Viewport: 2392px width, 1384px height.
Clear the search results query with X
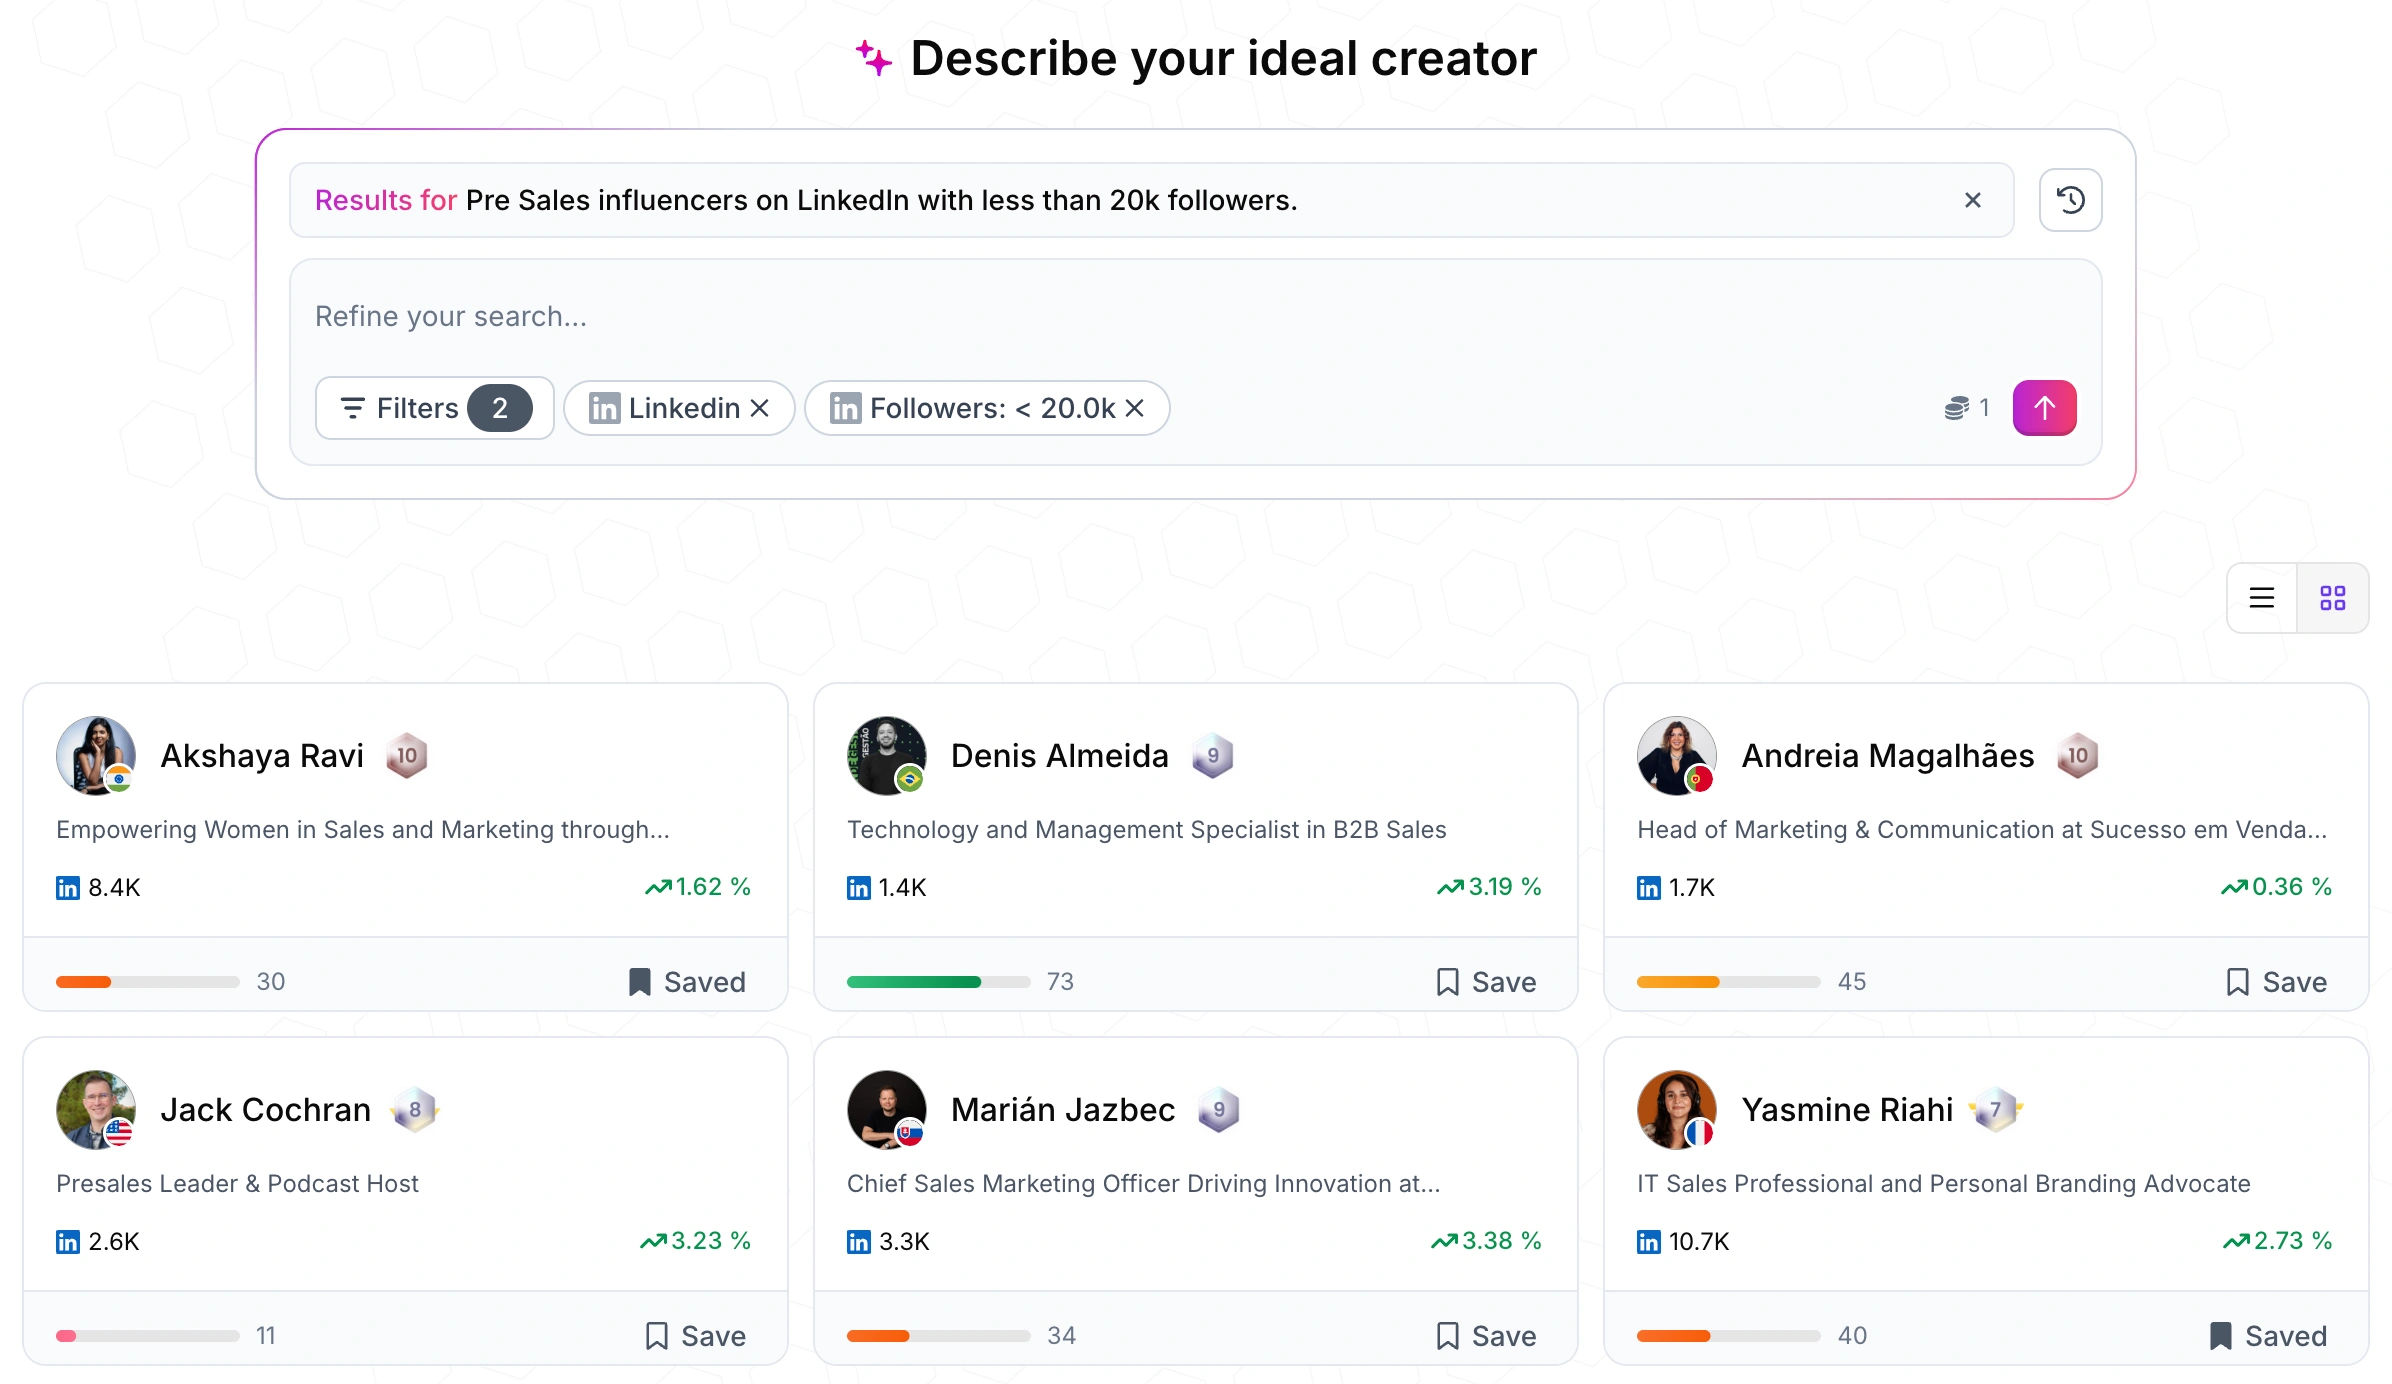(x=1972, y=200)
